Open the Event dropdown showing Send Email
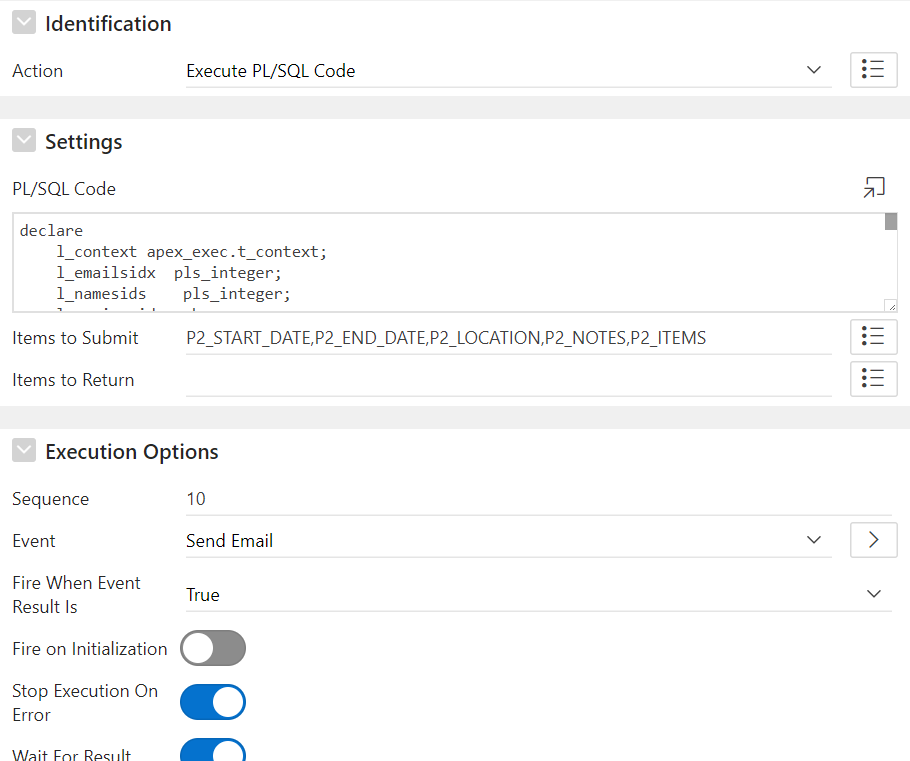Viewport: 910px width, 761px height. (x=508, y=541)
